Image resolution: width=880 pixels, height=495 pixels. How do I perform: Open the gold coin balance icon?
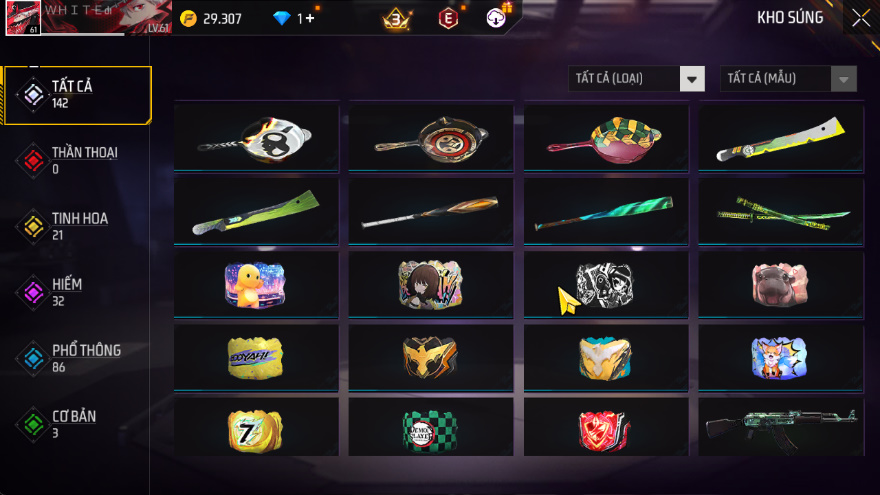(x=189, y=19)
